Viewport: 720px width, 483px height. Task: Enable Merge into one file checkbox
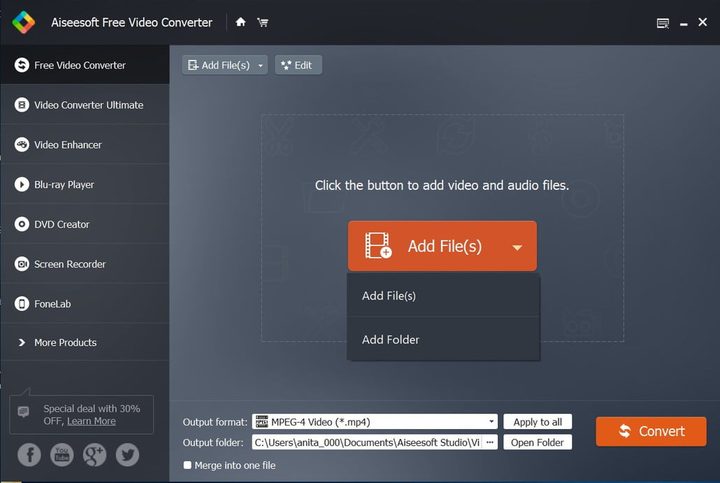click(187, 465)
